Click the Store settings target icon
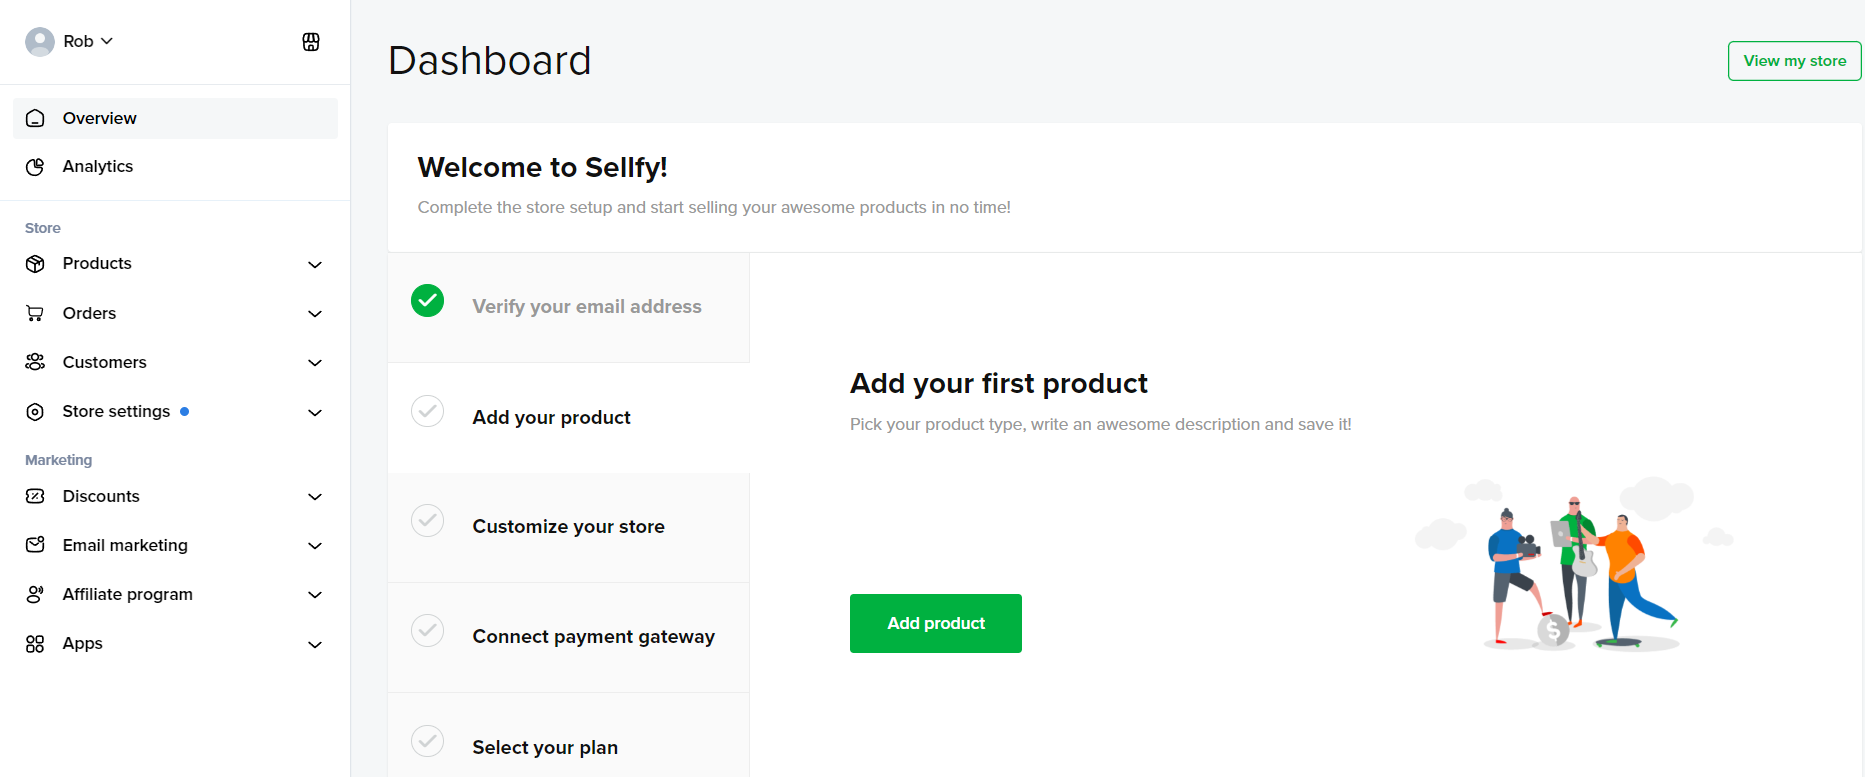 point(35,411)
